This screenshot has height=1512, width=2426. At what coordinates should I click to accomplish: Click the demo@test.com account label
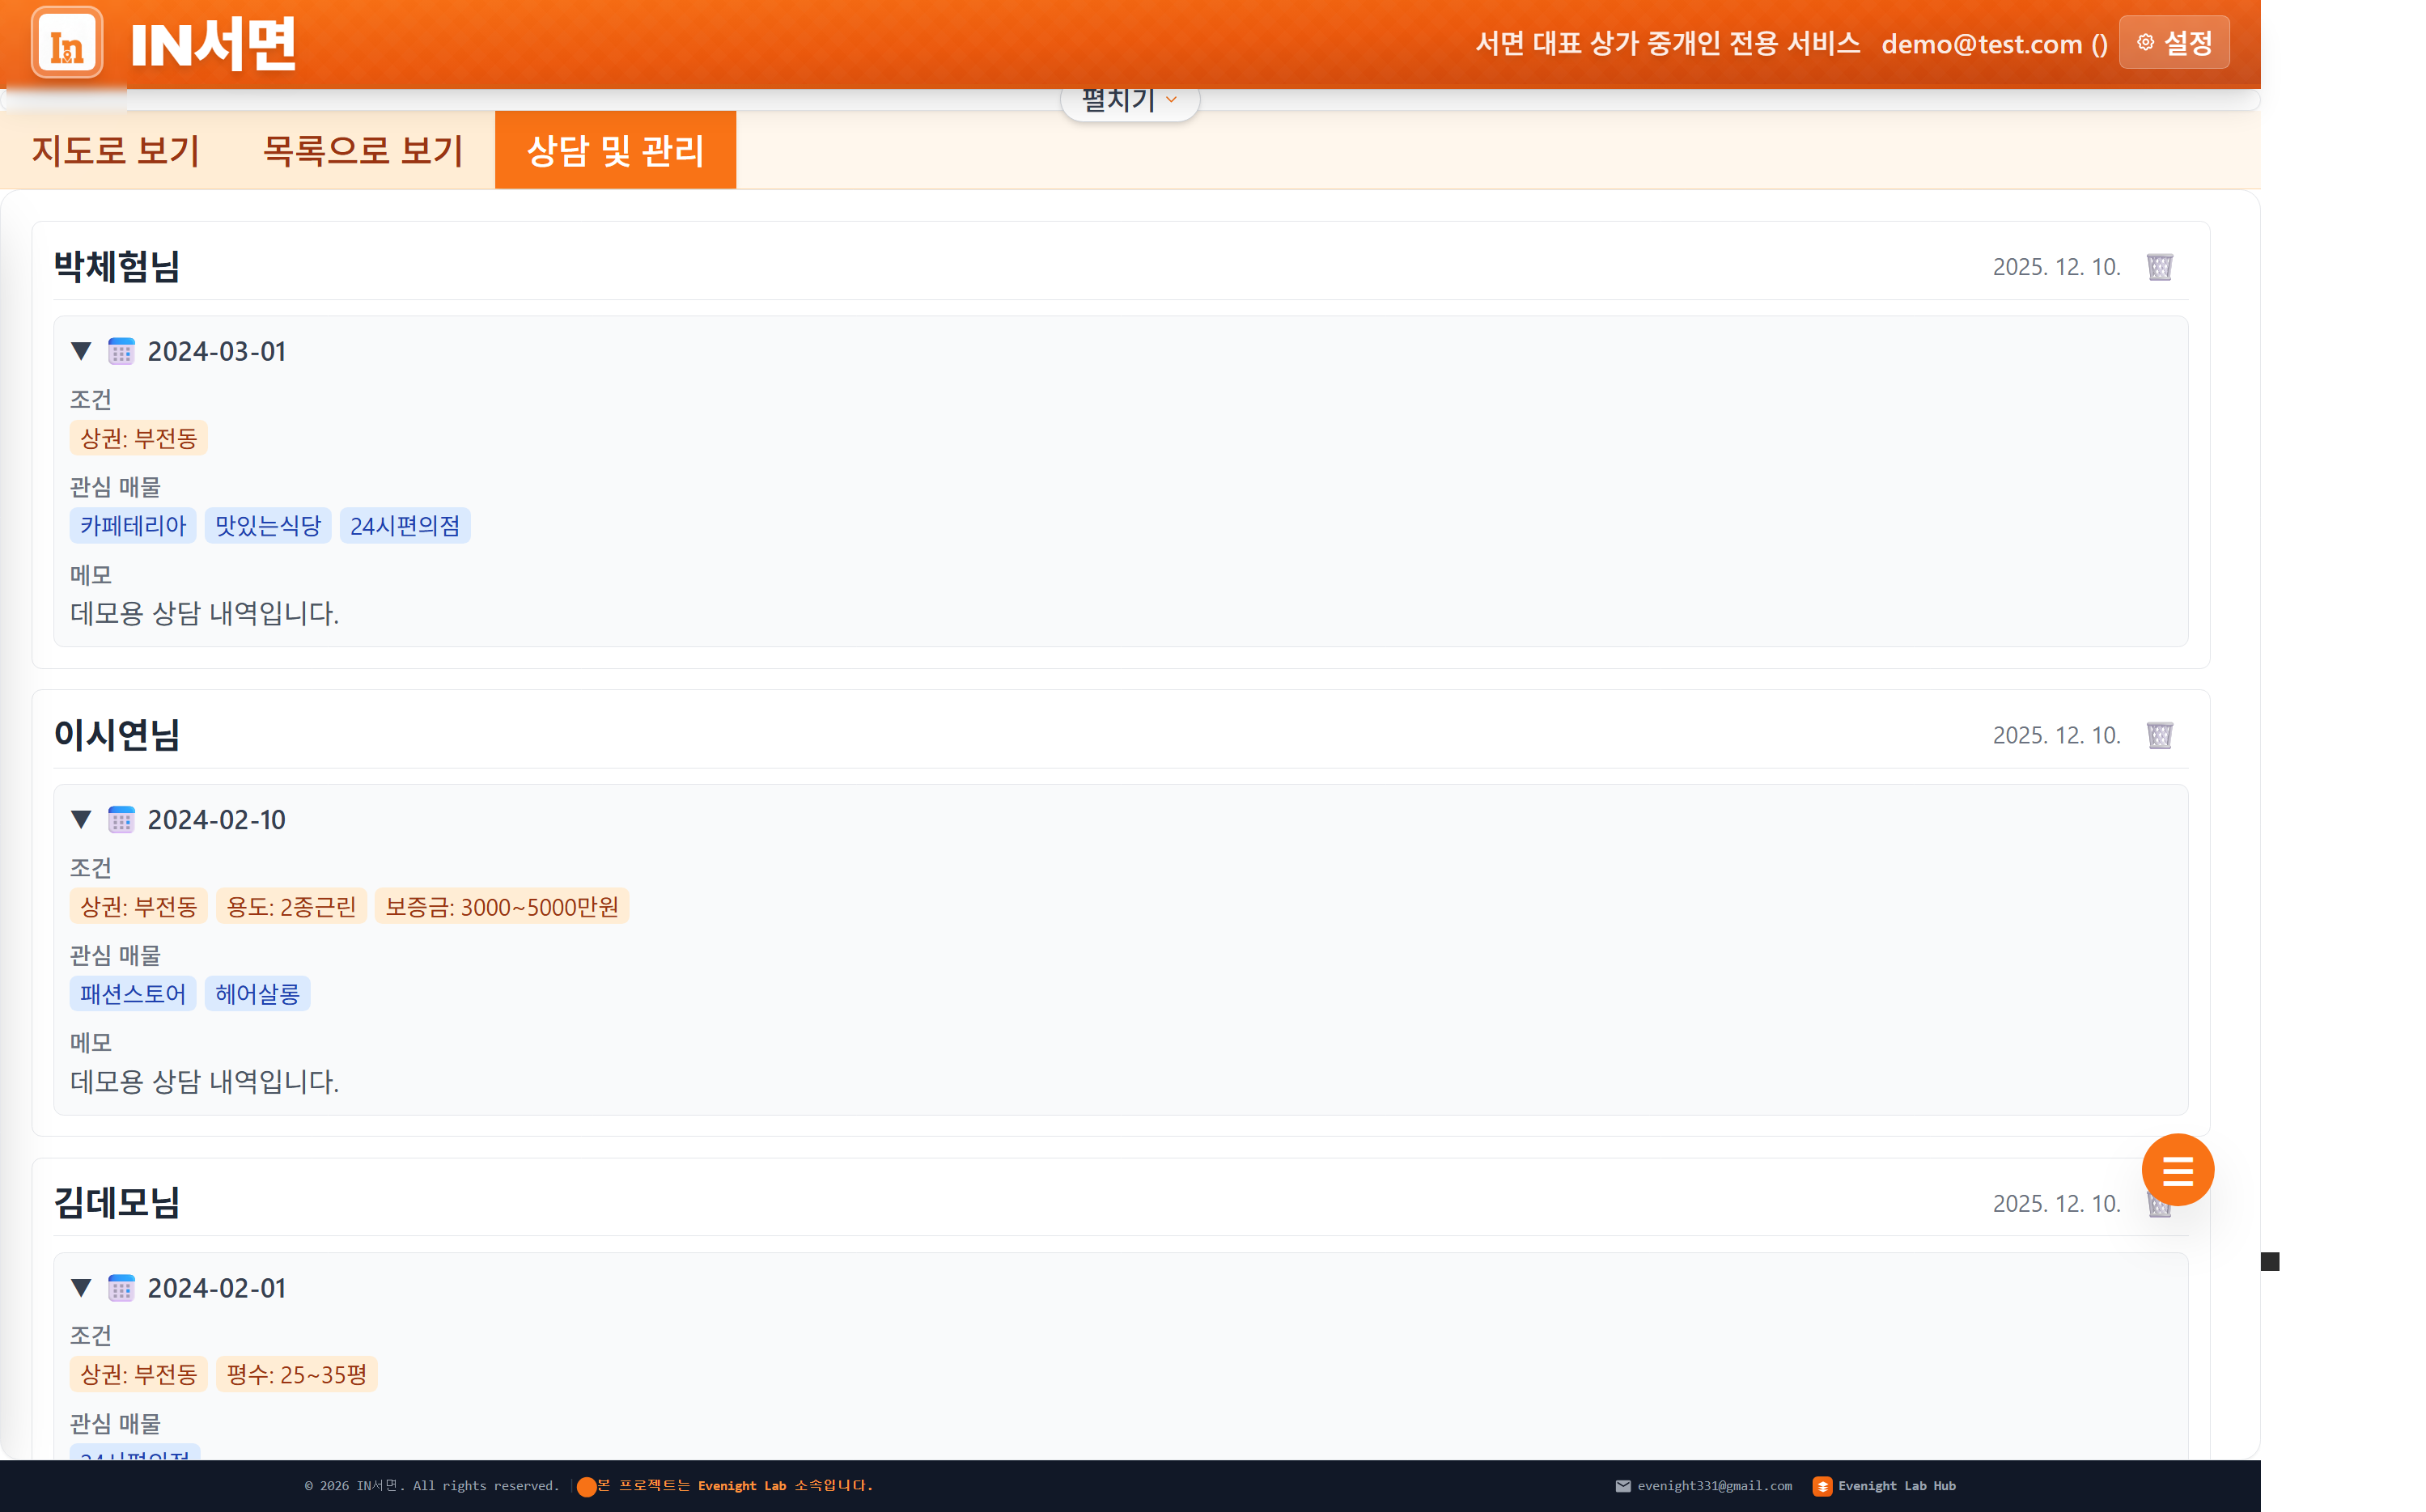click(x=1994, y=44)
